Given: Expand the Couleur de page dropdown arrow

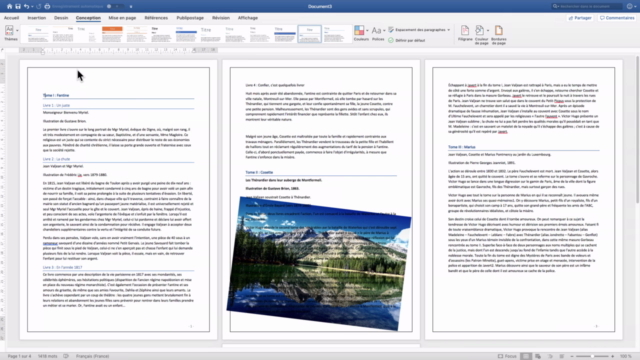Looking at the screenshot, I should (488, 31).
